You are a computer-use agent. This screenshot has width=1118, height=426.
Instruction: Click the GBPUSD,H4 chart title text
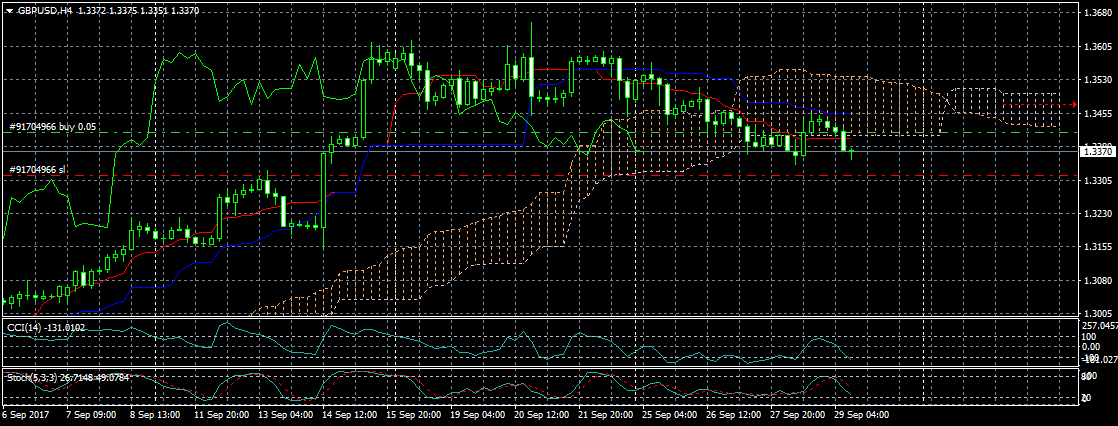pyautogui.click(x=45, y=11)
